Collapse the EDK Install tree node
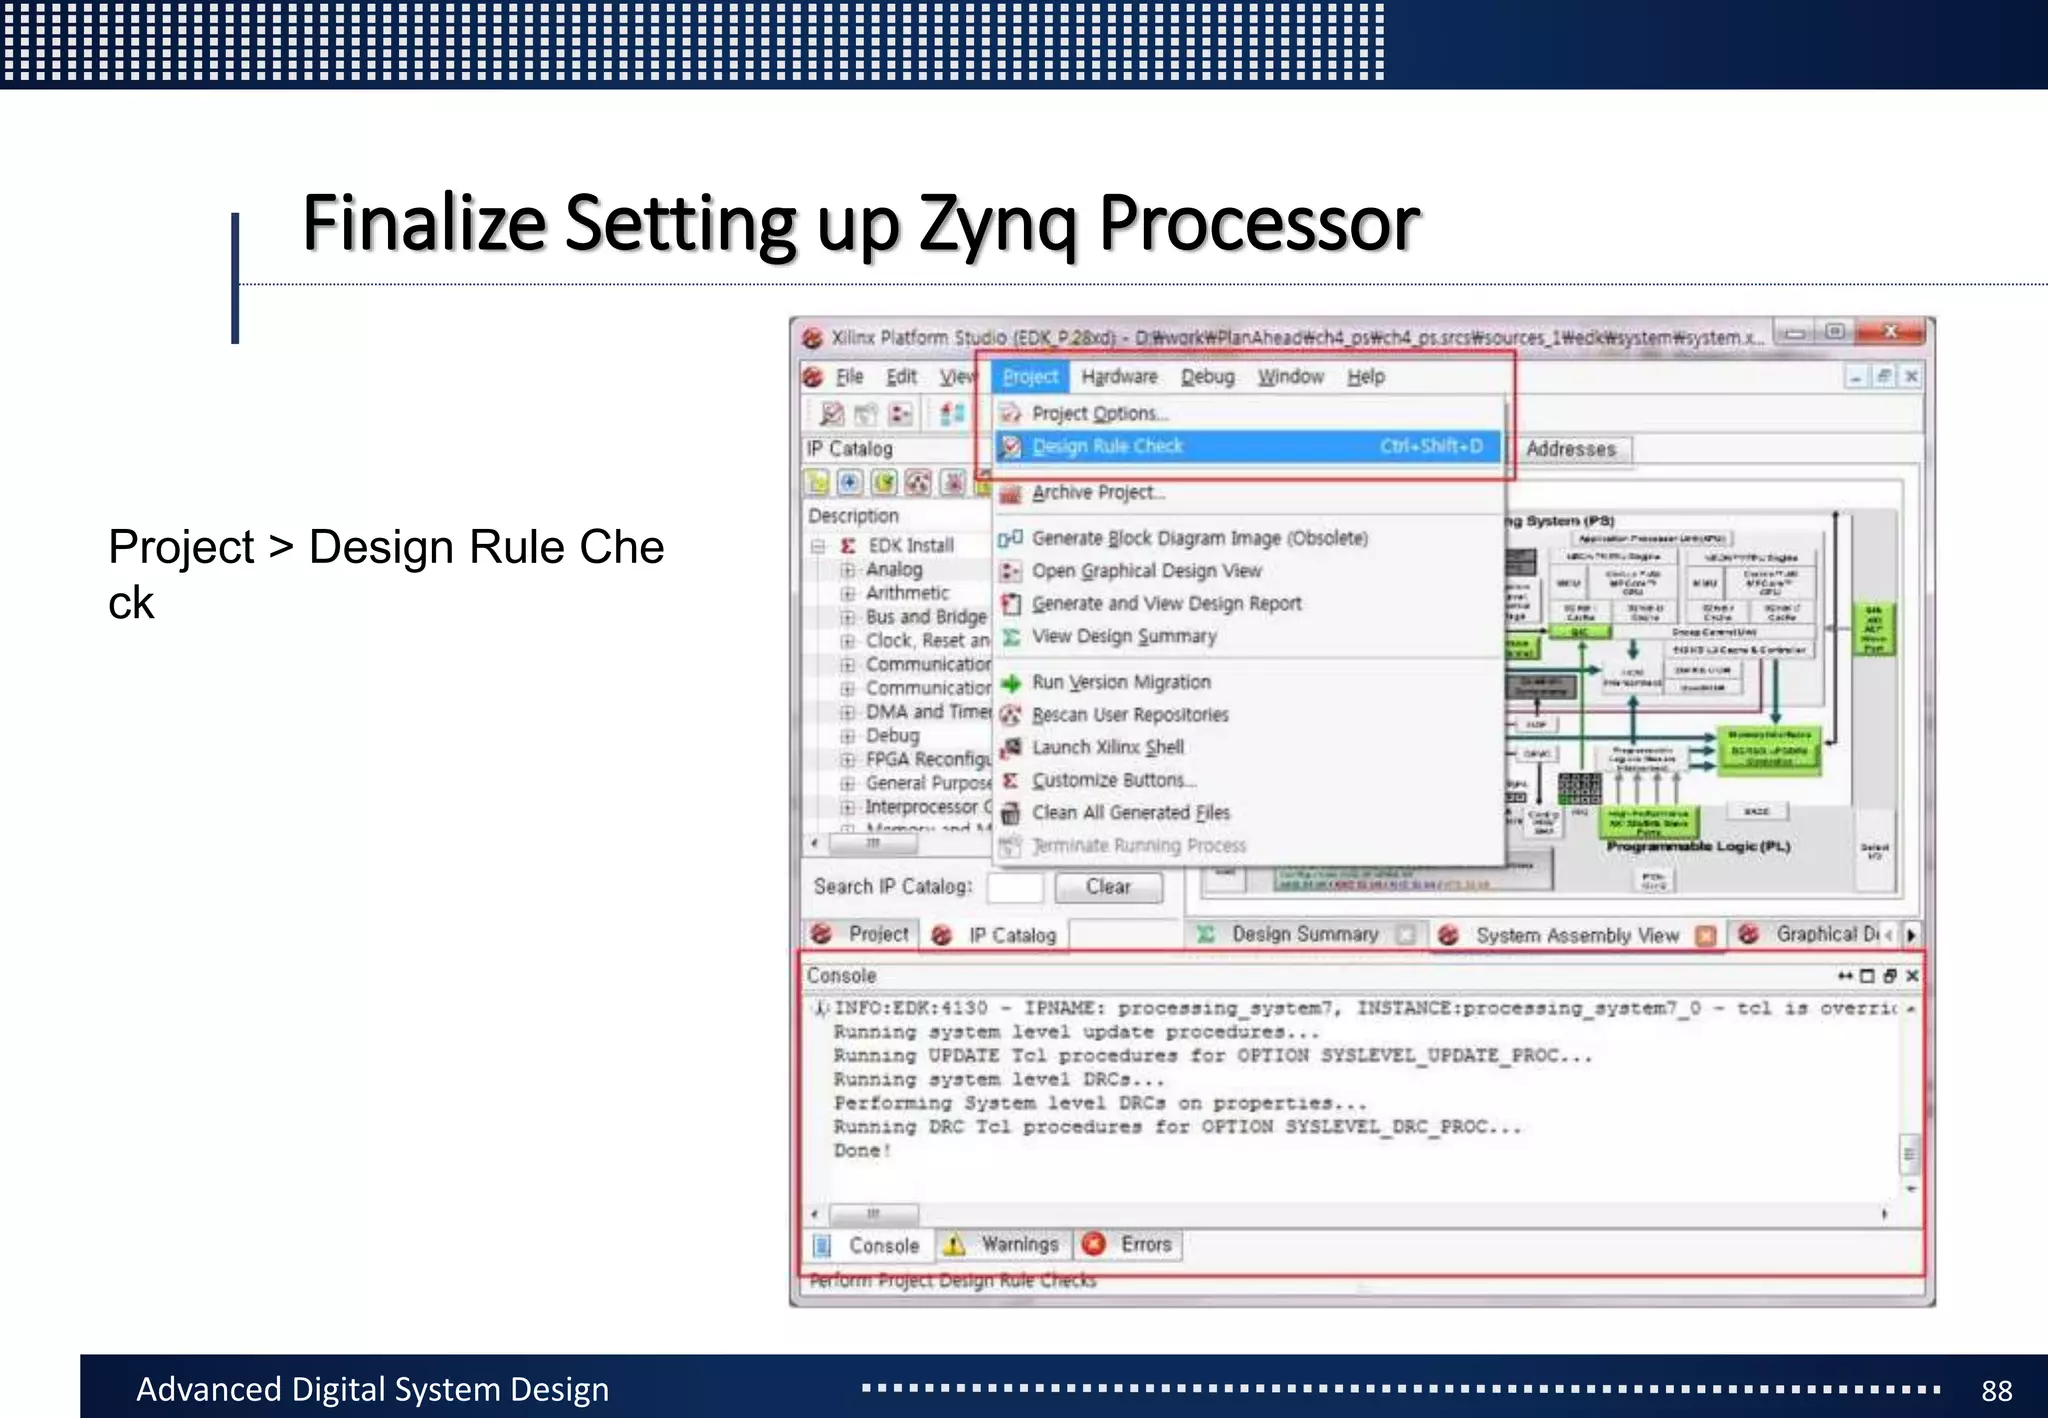This screenshot has width=2048, height=1418. pos(818,546)
